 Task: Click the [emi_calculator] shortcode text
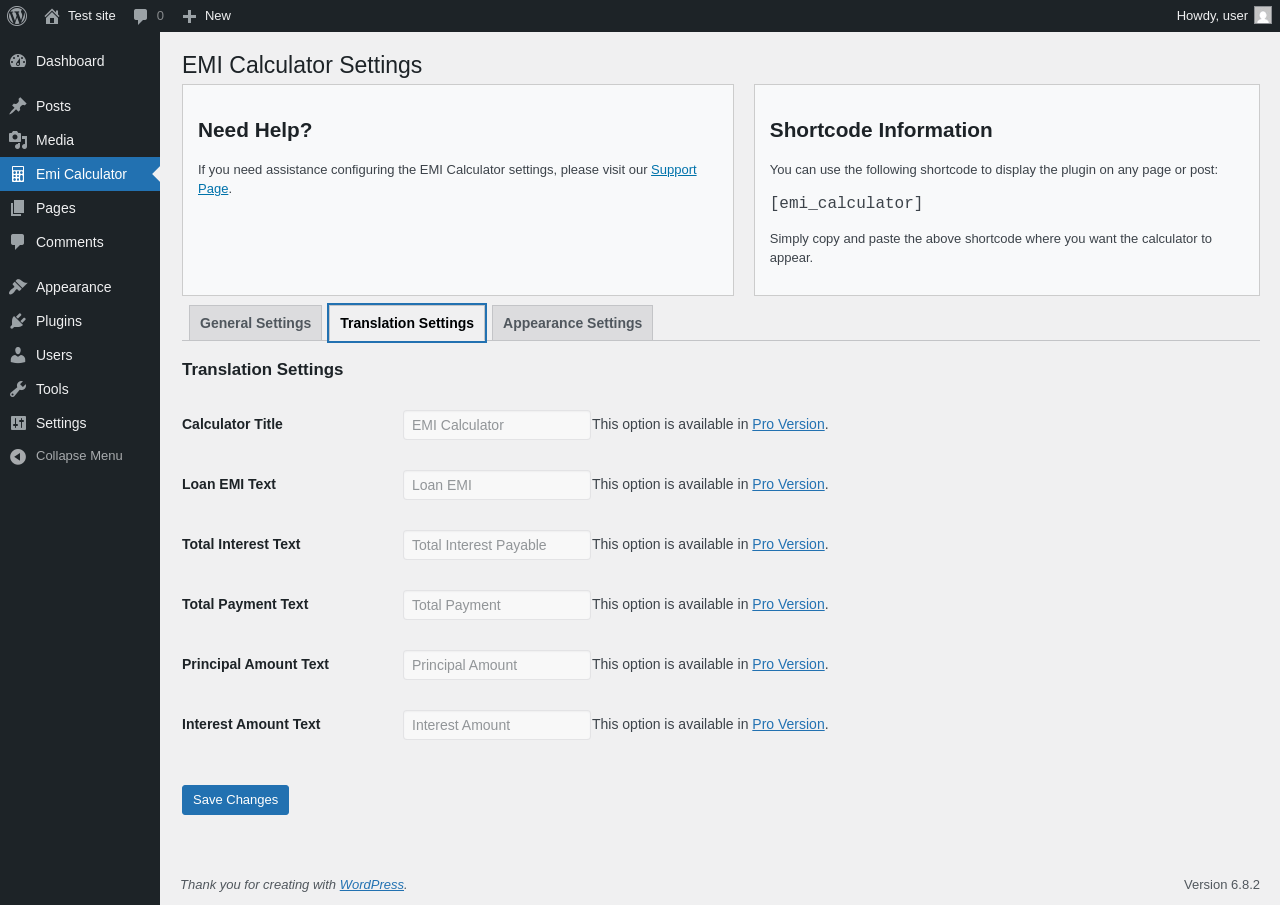tap(846, 204)
